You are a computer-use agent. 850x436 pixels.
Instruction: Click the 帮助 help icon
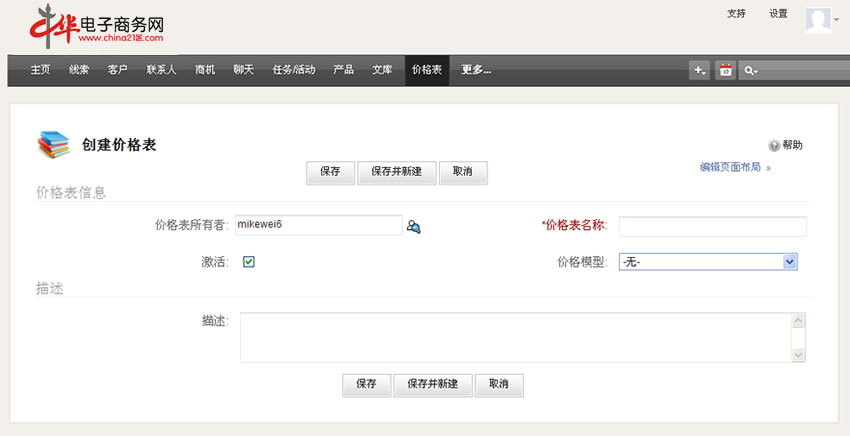coord(774,146)
